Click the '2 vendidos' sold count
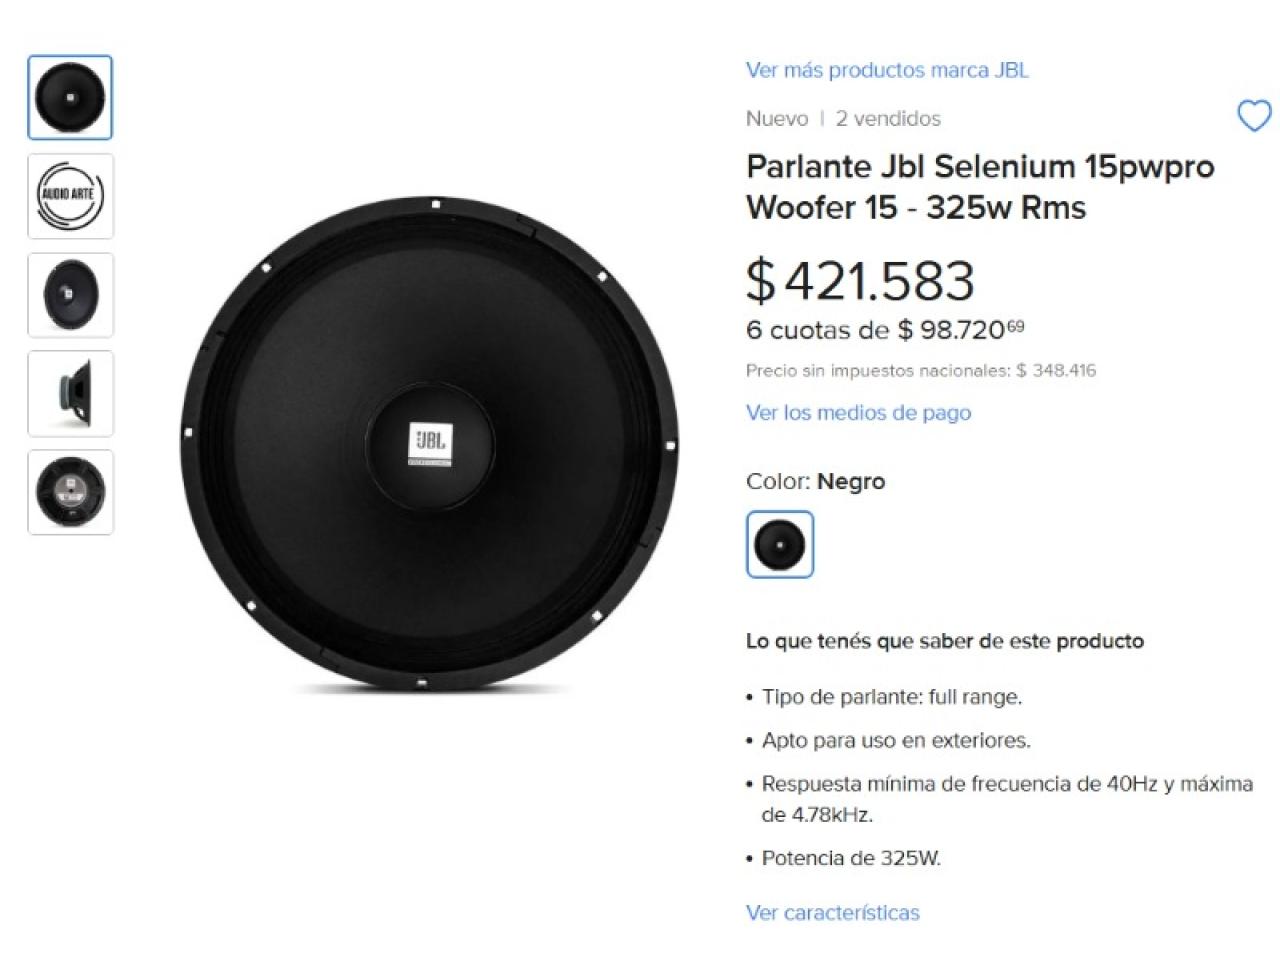The image size is (1280, 960). [888, 118]
